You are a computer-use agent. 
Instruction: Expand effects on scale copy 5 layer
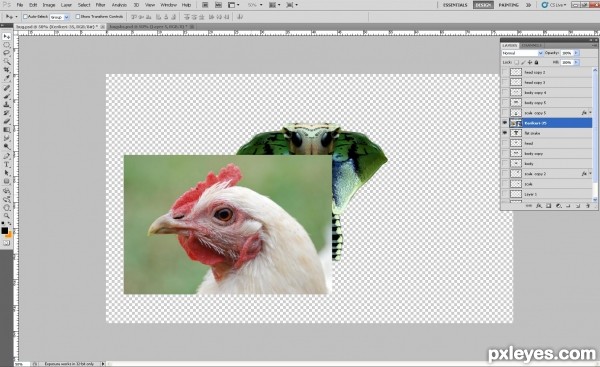tap(590, 113)
